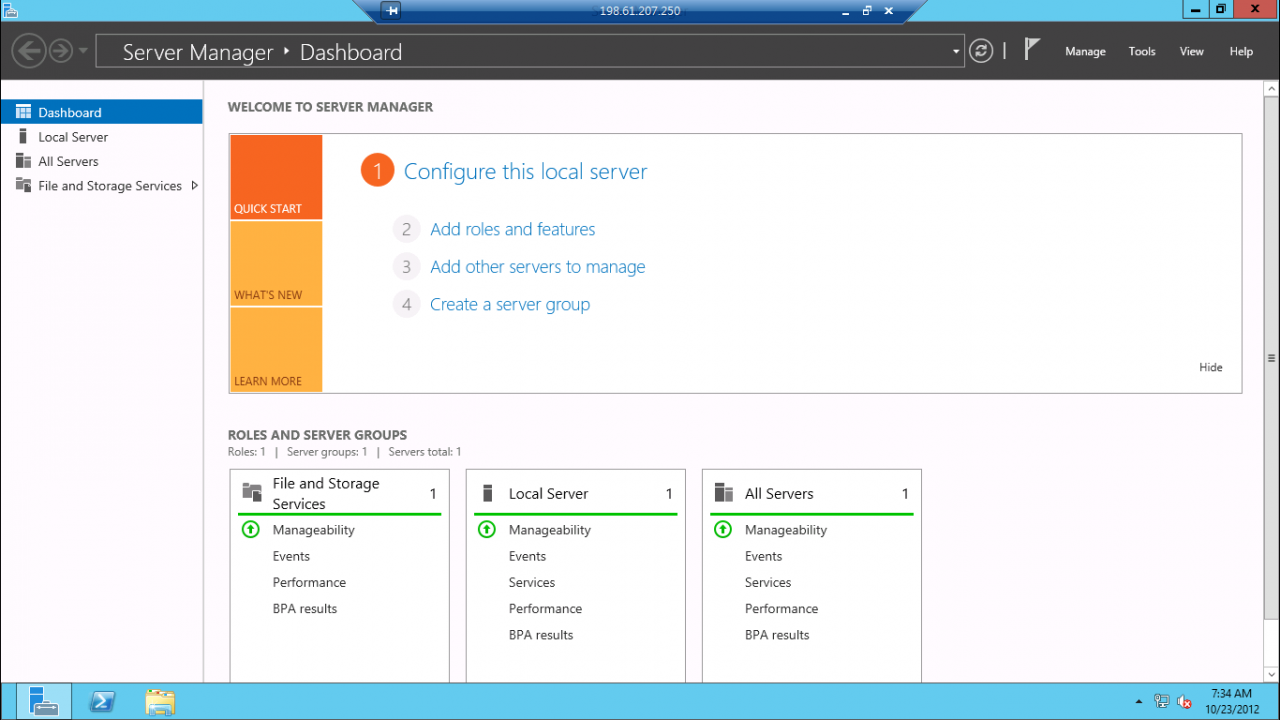1280x720 pixels.
Task: Click Server Manager taskbar icon
Action: click(x=44, y=701)
